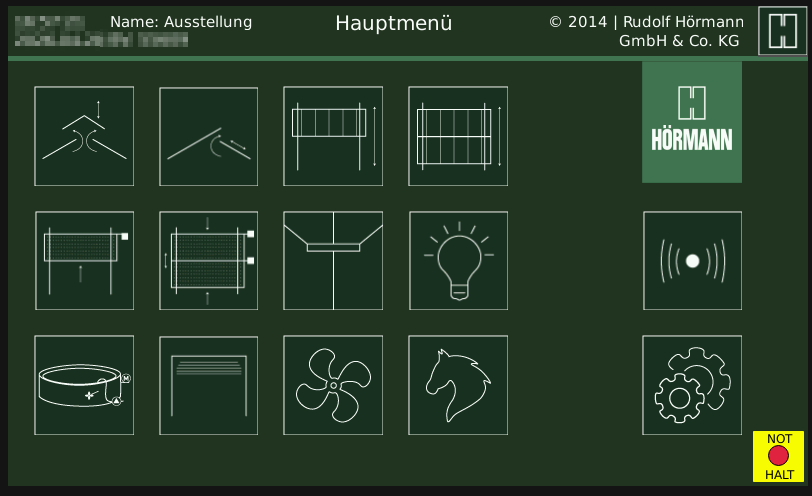Open the round tank with pump tile
This screenshot has width=812, height=496.
(x=84, y=385)
